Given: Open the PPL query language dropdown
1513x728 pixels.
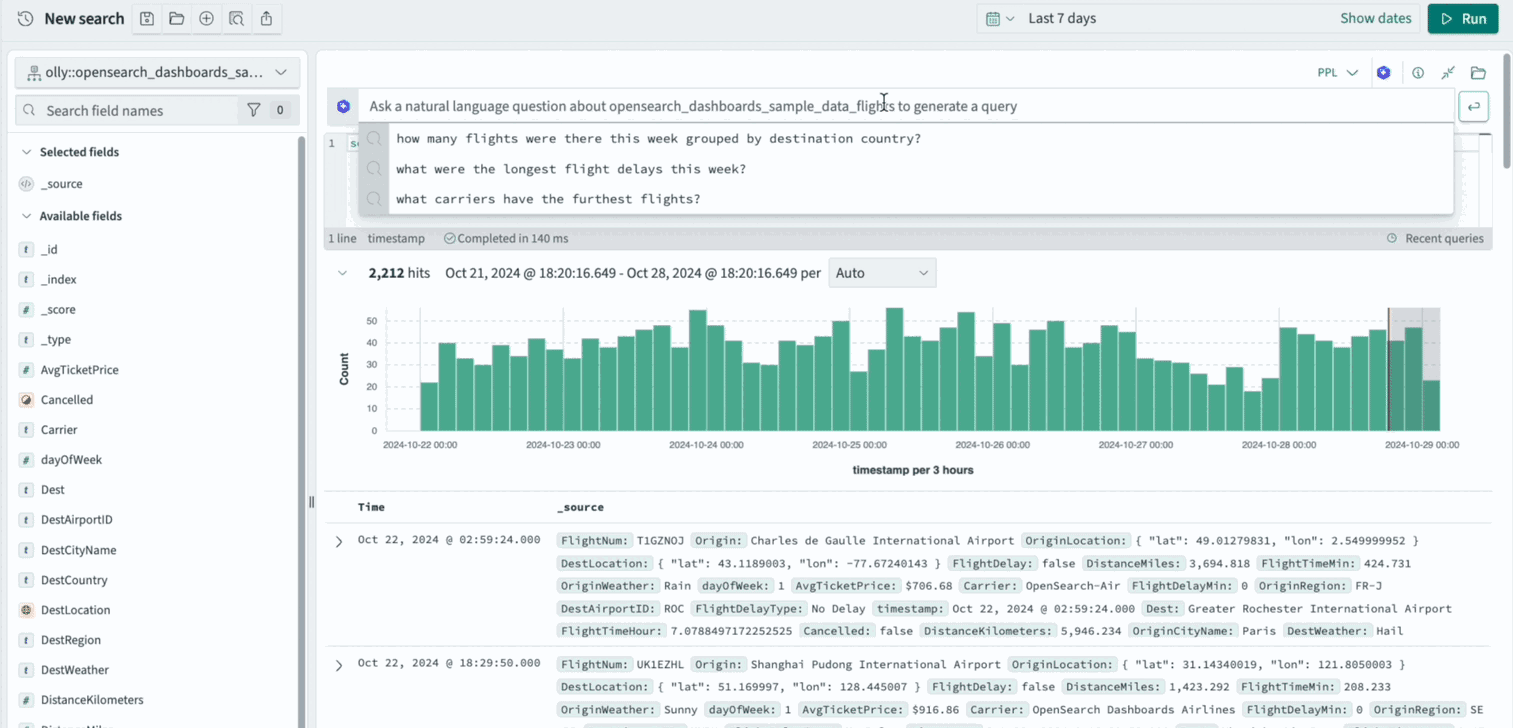Looking at the screenshot, I should [1337, 73].
